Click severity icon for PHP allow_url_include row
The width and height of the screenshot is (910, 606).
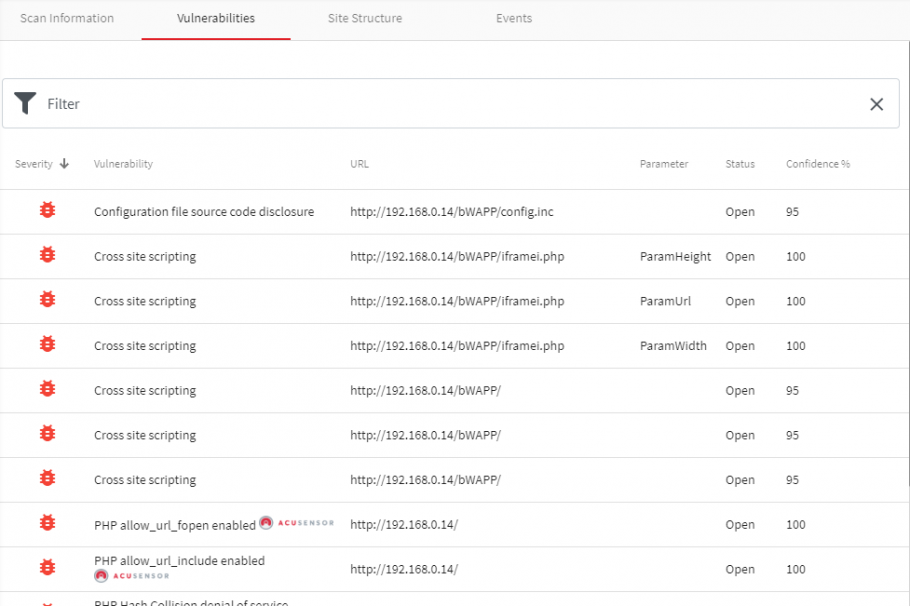pyautogui.click(x=48, y=568)
